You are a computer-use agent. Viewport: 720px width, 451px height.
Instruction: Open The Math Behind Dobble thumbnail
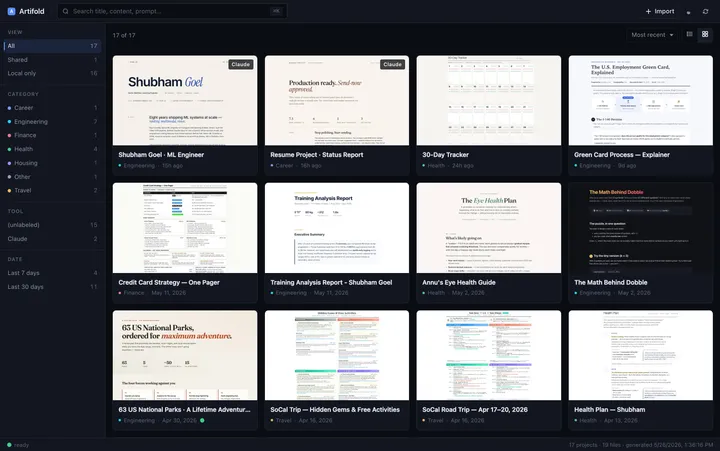(x=641, y=228)
